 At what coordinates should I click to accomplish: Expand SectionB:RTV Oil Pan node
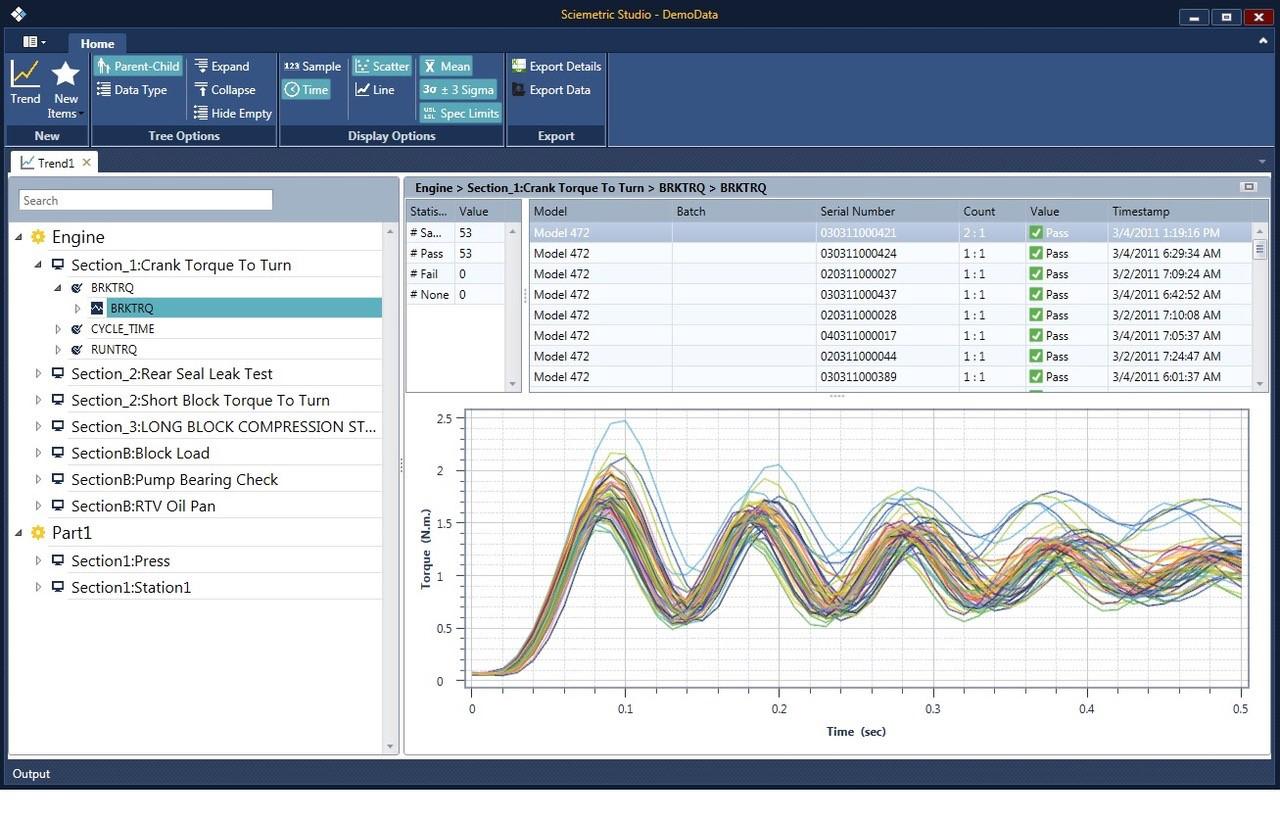click(38, 506)
